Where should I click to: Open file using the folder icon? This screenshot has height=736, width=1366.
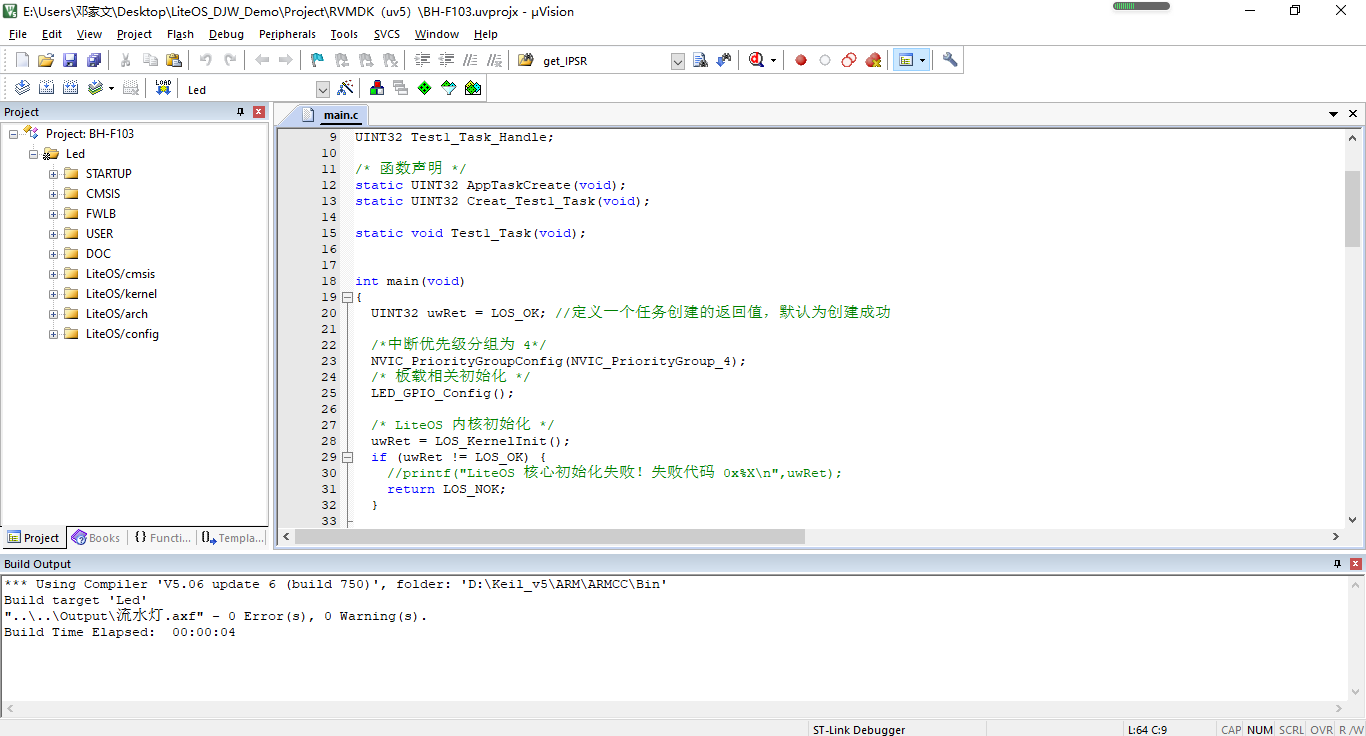click(46, 60)
